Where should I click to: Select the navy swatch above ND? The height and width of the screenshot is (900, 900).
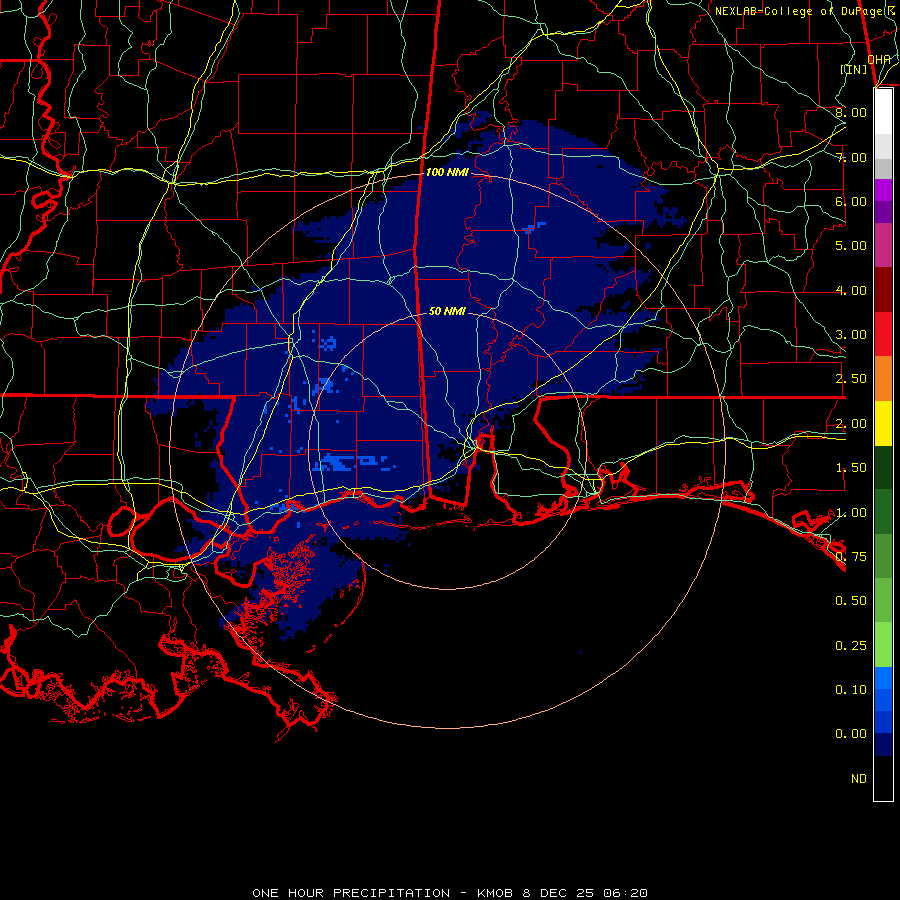click(883, 745)
